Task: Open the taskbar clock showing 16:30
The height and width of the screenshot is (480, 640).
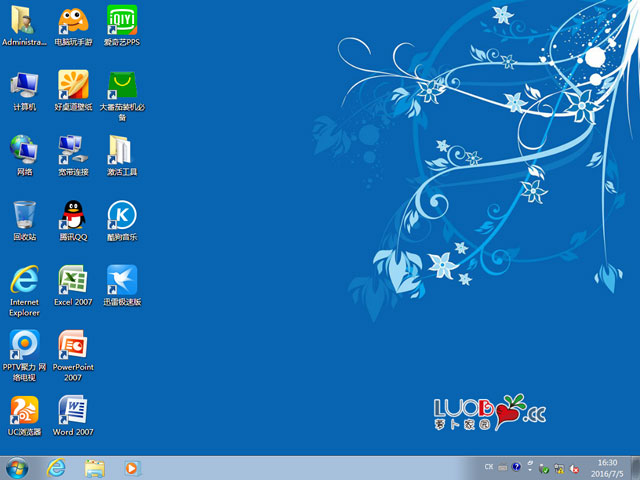Action: (x=607, y=467)
